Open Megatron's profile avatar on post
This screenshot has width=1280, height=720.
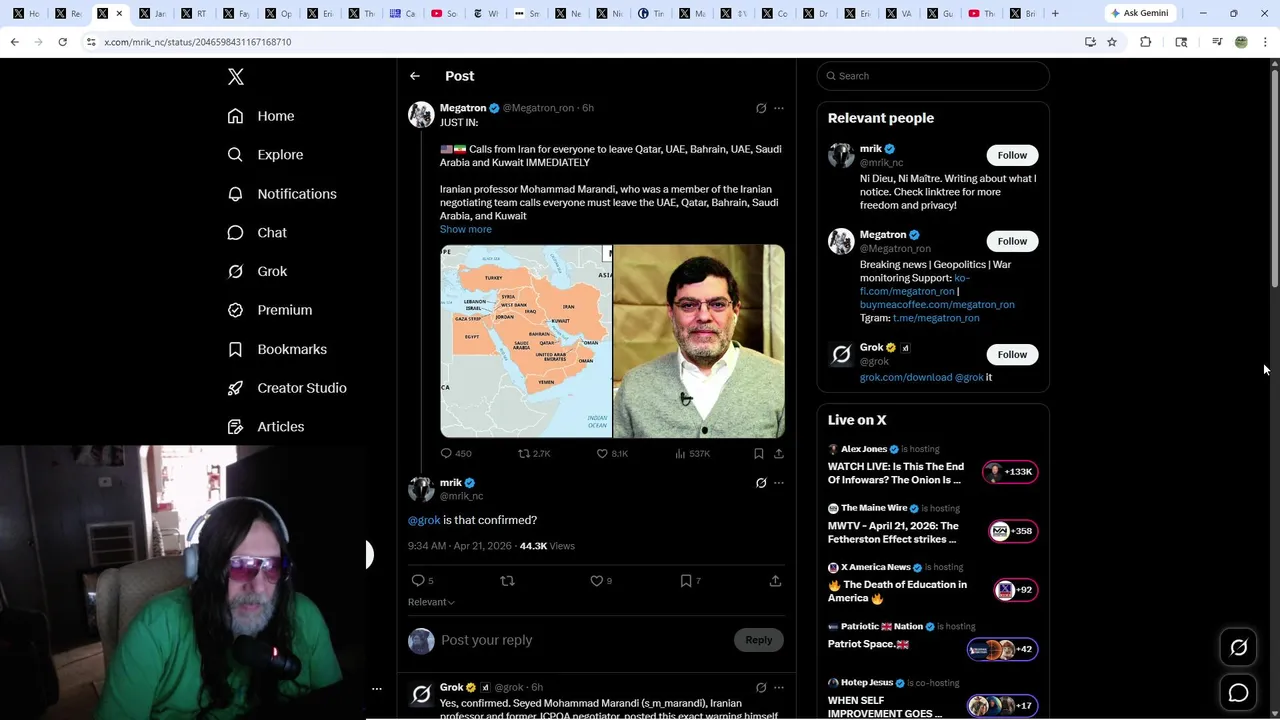click(421, 114)
